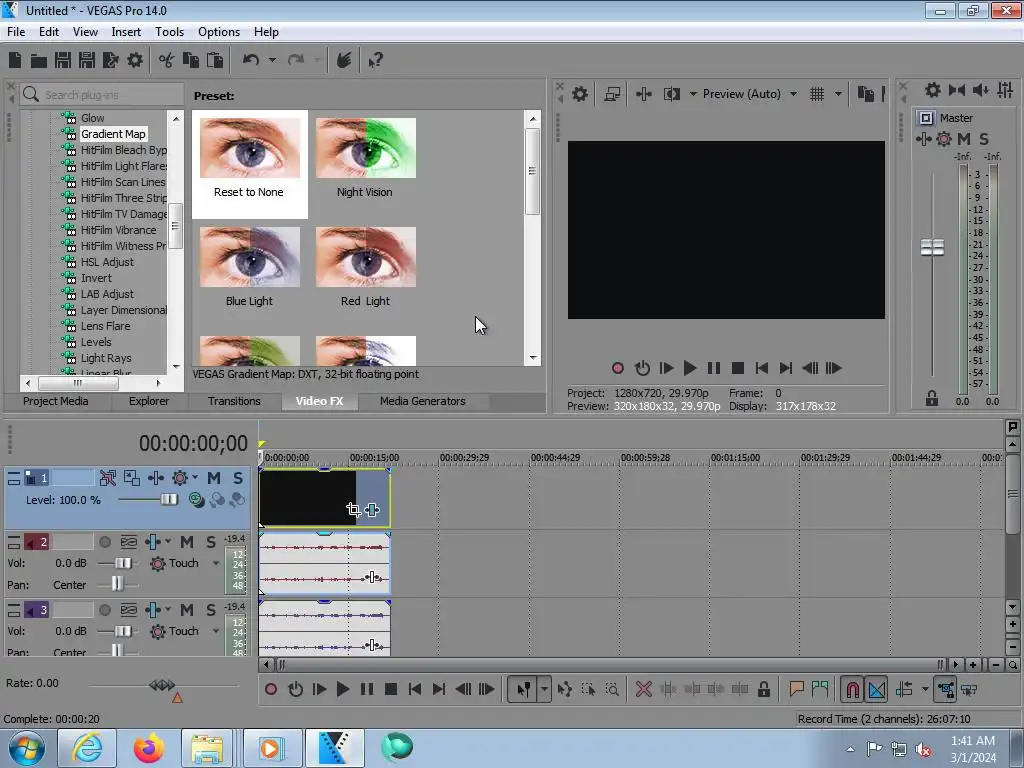This screenshot has width=1024, height=768.
Task: Click the track 2 Vol slider handle
Action: click(123, 563)
